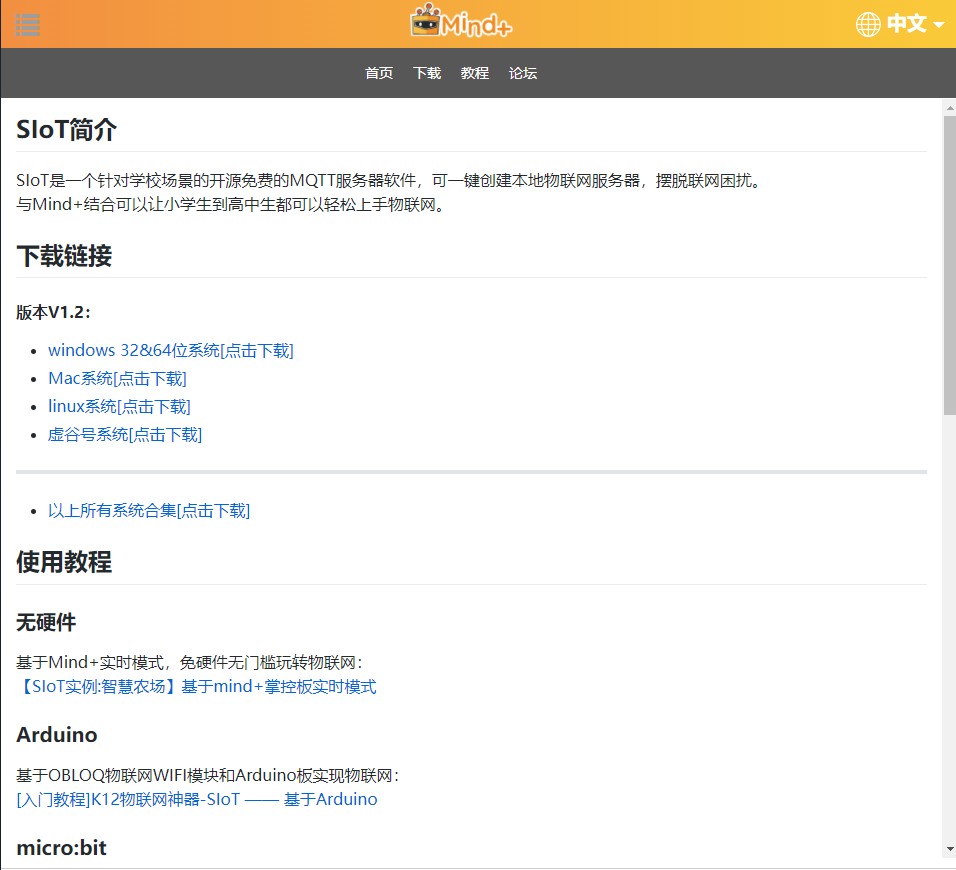The height and width of the screenshot is (870, 956).
Task: Download 以上所有系统合集 package
Action: (149, 510)
